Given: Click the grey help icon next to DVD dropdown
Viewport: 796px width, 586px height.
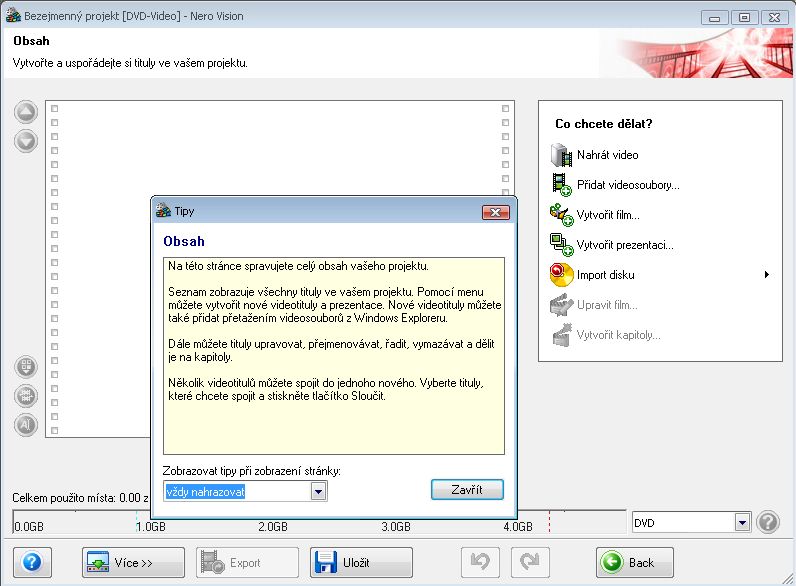Looking at the screenshot, I should pos(768,522).
